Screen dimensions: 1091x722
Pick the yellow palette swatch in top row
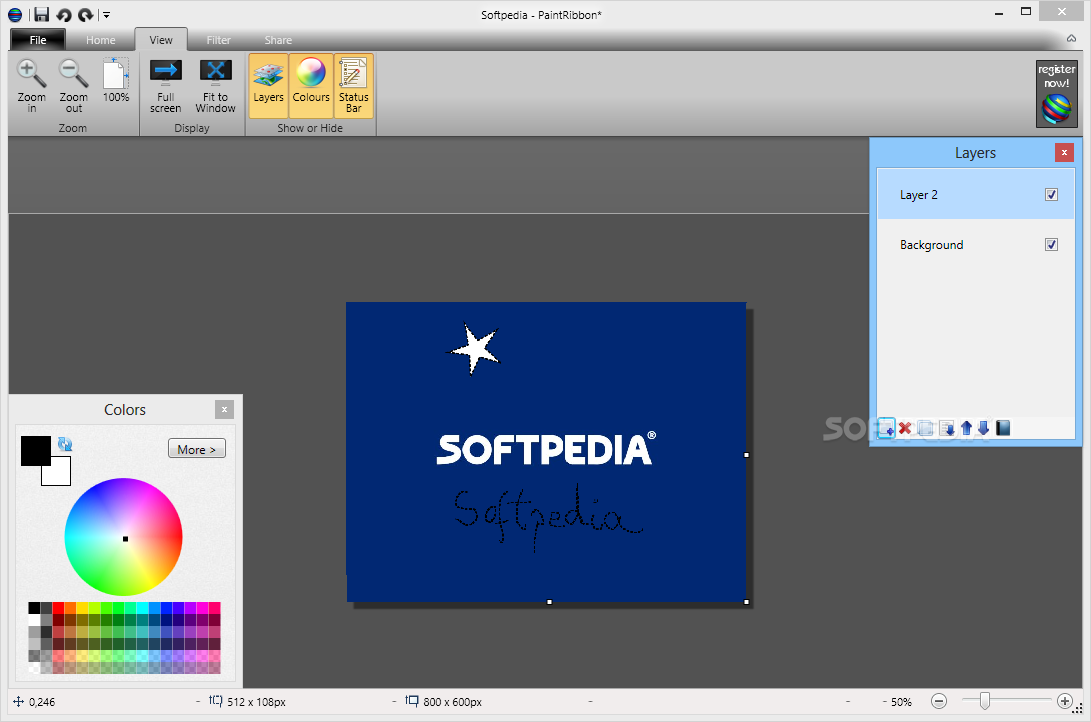click(82, 608)
